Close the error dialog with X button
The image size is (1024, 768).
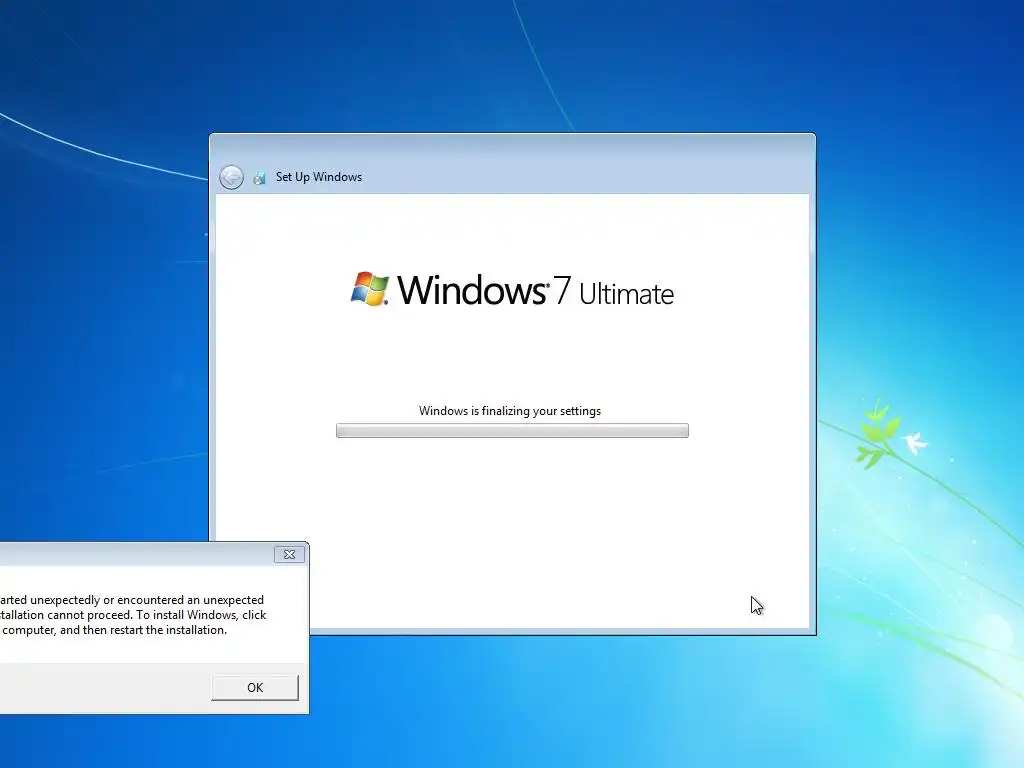[289, 554]
